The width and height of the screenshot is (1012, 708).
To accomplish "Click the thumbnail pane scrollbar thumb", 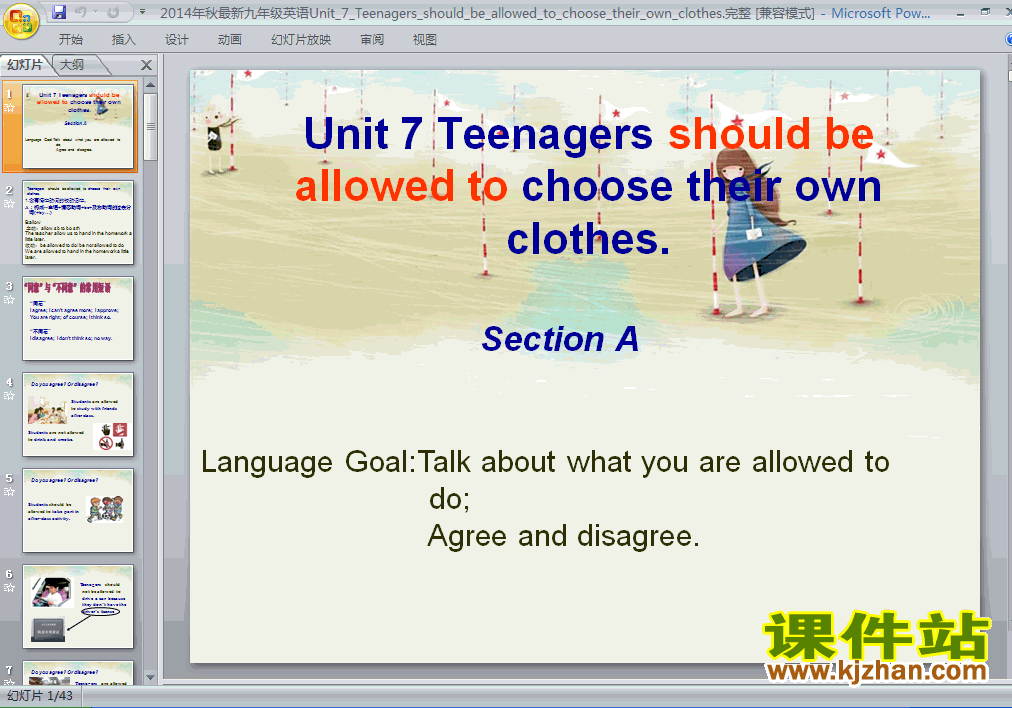I will pyautogui.click(x=150, y=126).
